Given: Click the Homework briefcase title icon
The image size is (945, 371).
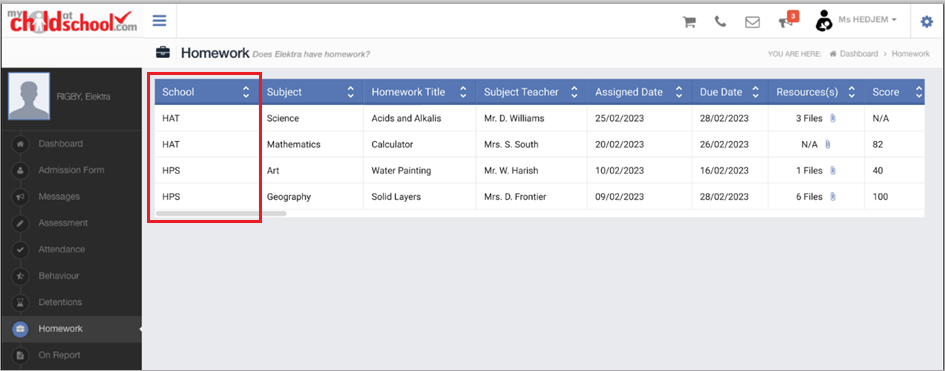Looking at the screenshot, I should [163, 52].
